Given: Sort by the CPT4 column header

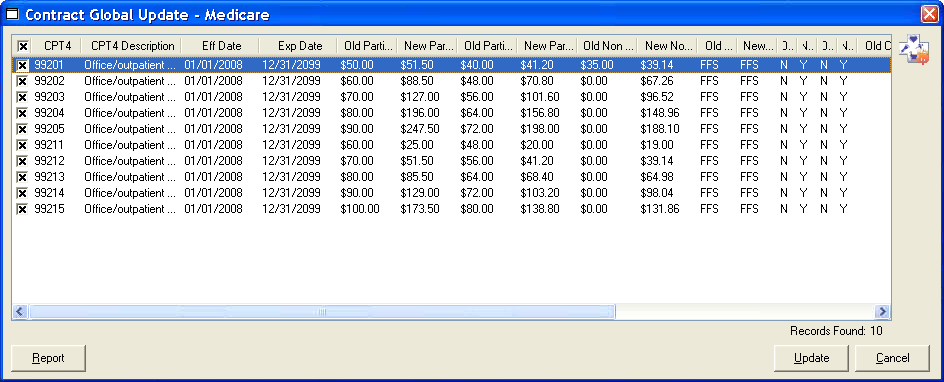Looking at the screenshot, I should click(57, 46).
